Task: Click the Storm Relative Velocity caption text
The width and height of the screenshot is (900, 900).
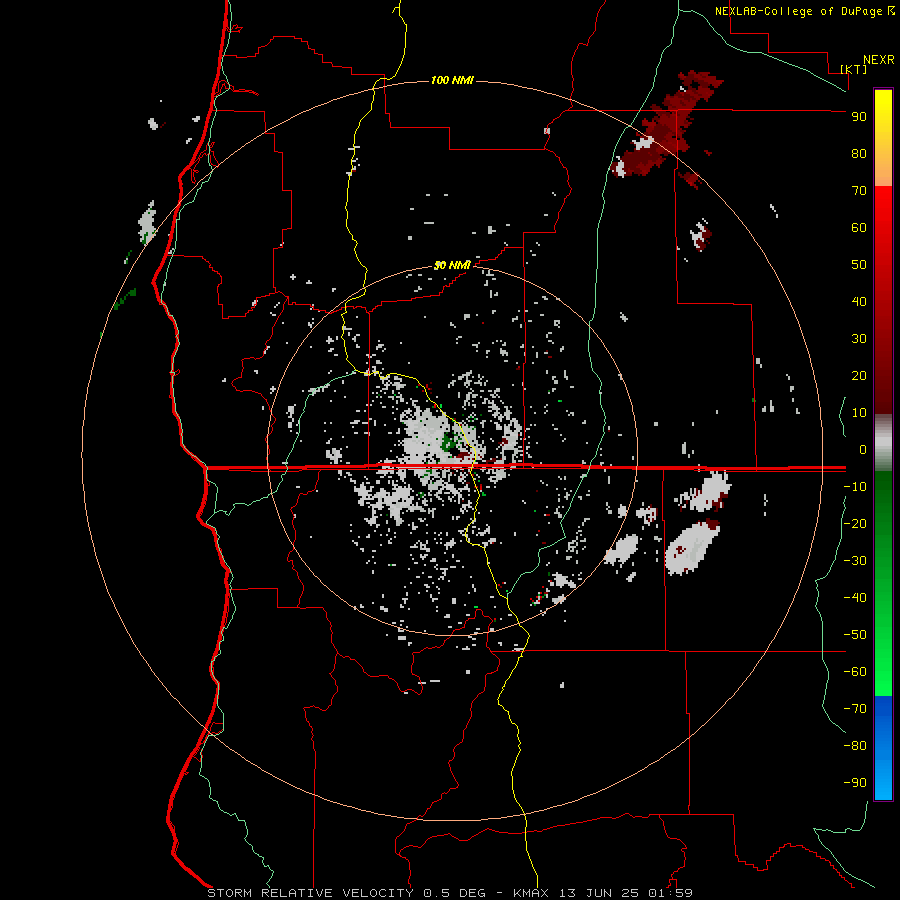Action: (x=310, y=893)
